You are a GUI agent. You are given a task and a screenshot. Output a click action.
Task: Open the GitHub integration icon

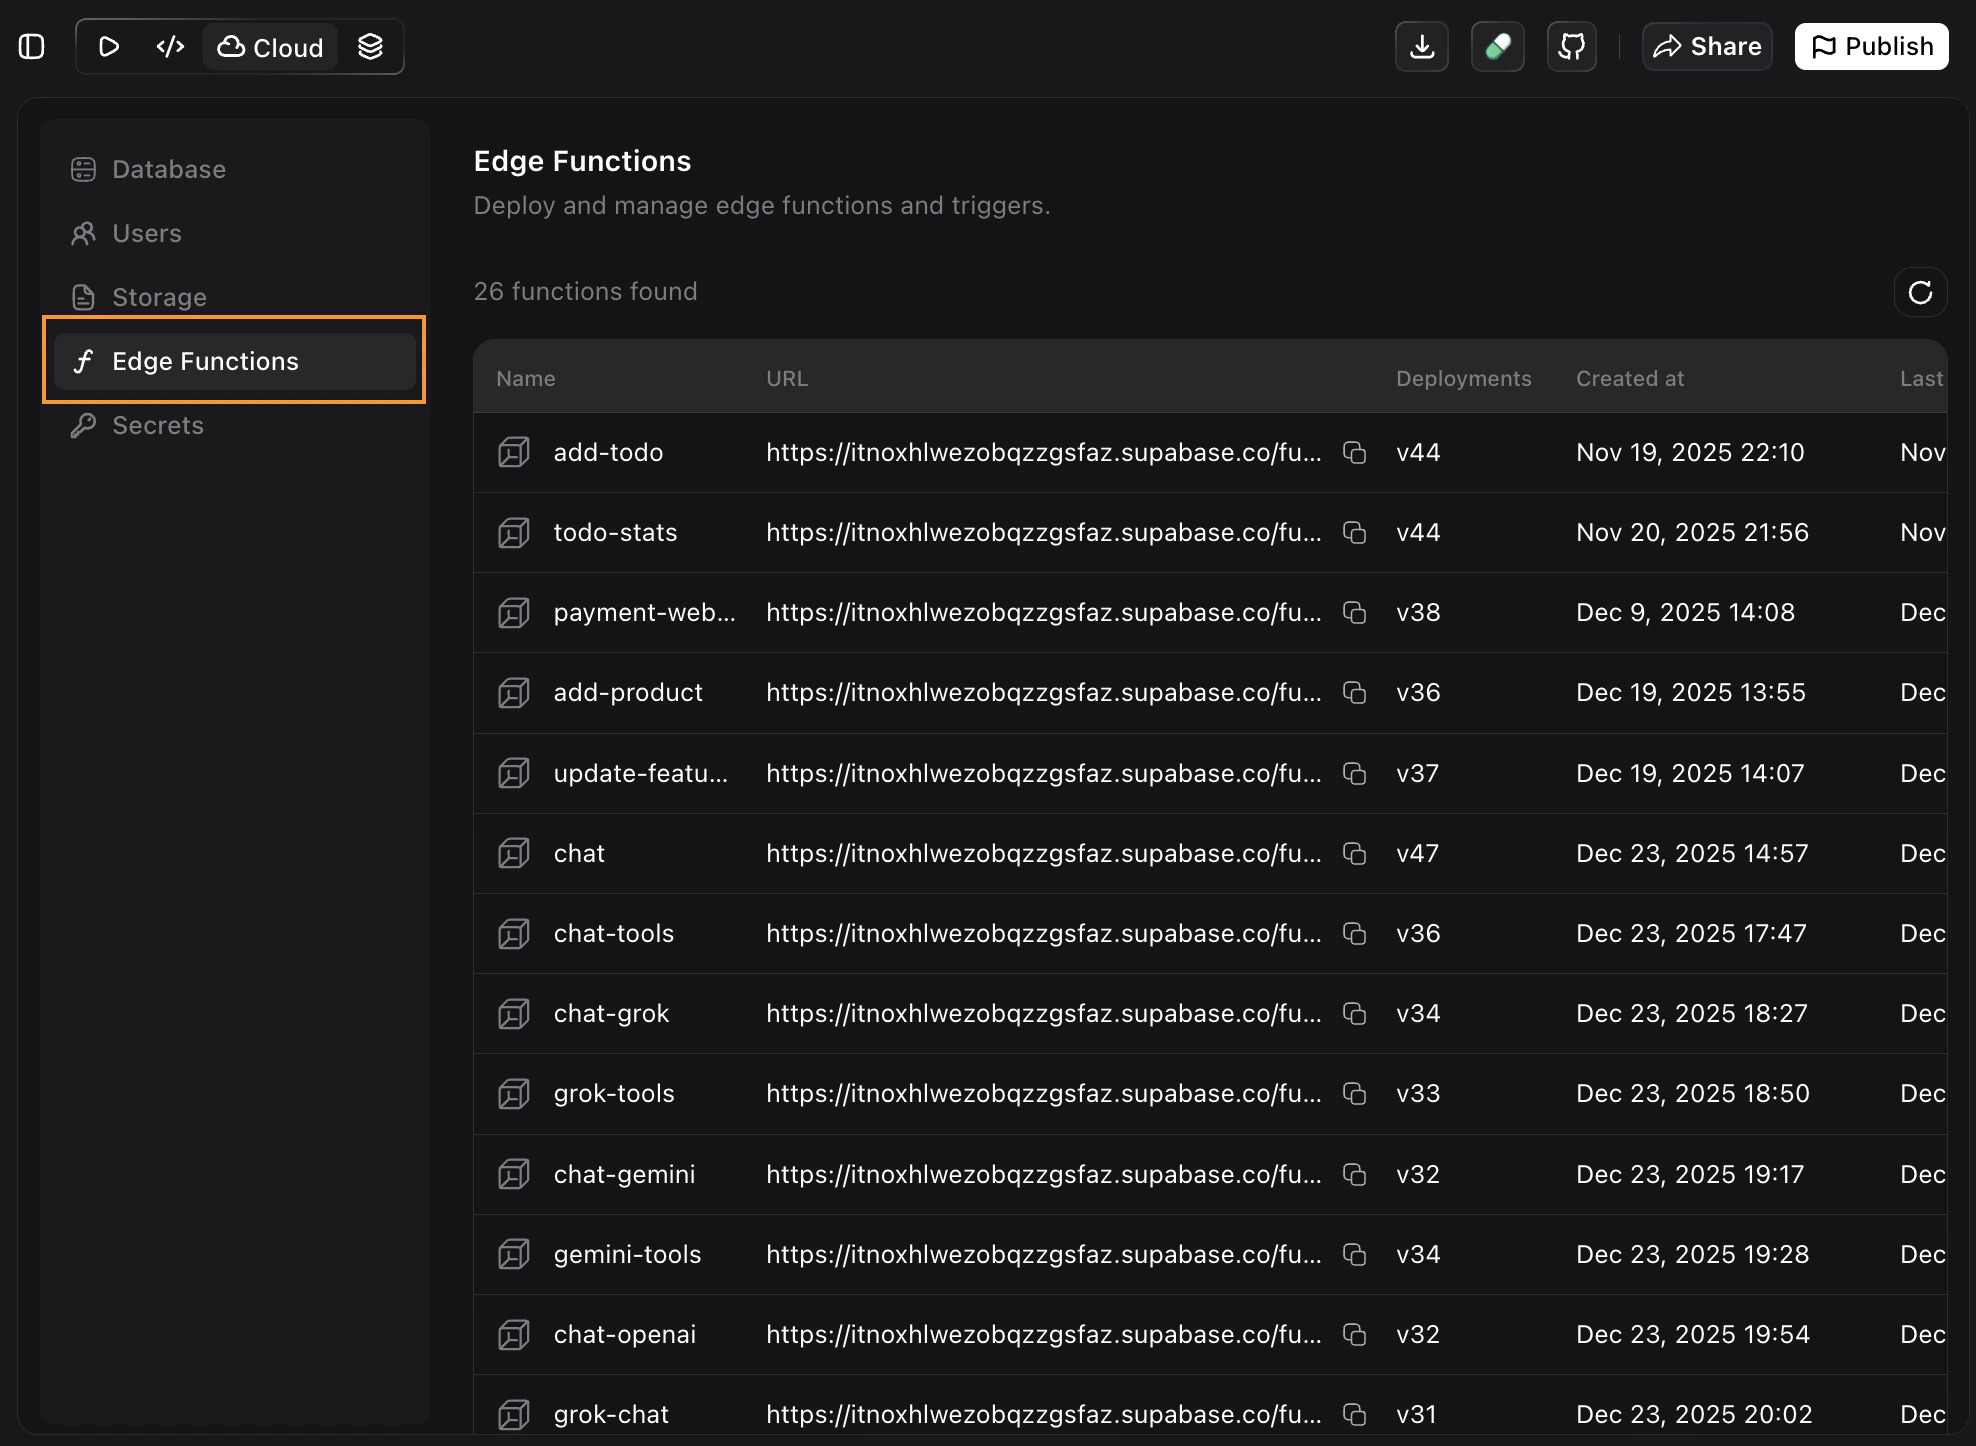1571,46
